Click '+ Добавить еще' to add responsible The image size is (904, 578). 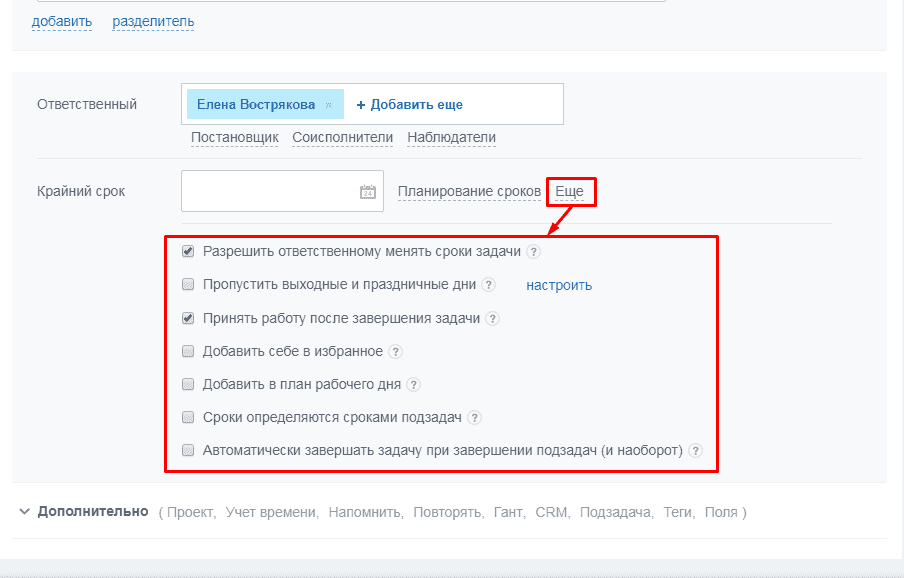coord(409,104)
